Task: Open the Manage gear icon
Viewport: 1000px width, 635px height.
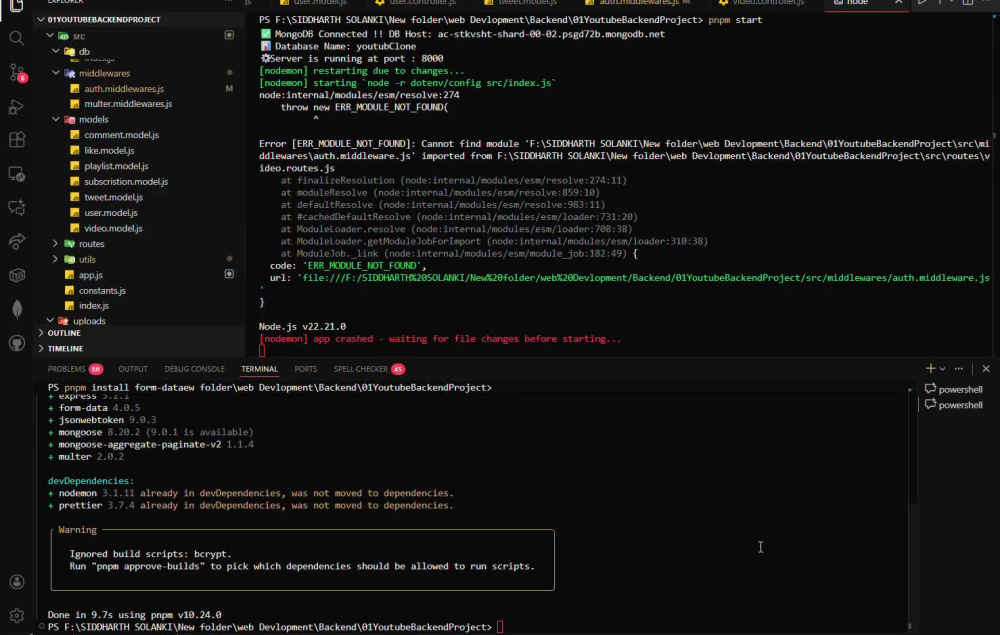Action: [x=17, y=615]
